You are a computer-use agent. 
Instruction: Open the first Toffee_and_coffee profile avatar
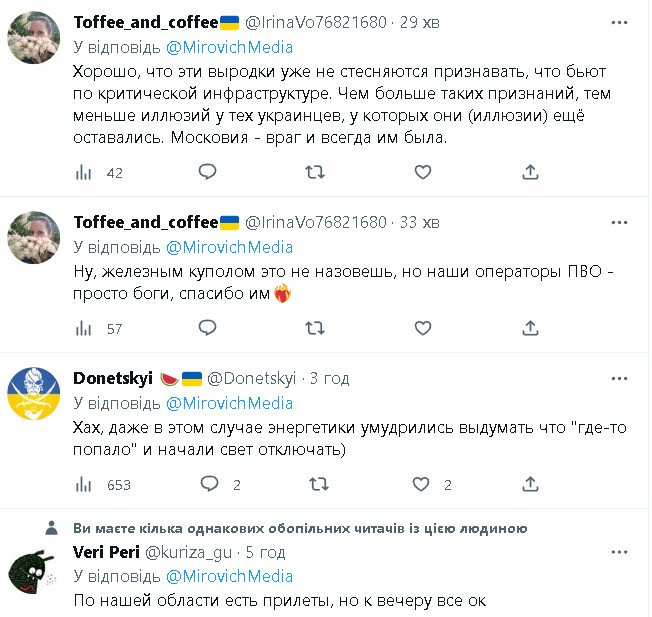click(34, 38)
